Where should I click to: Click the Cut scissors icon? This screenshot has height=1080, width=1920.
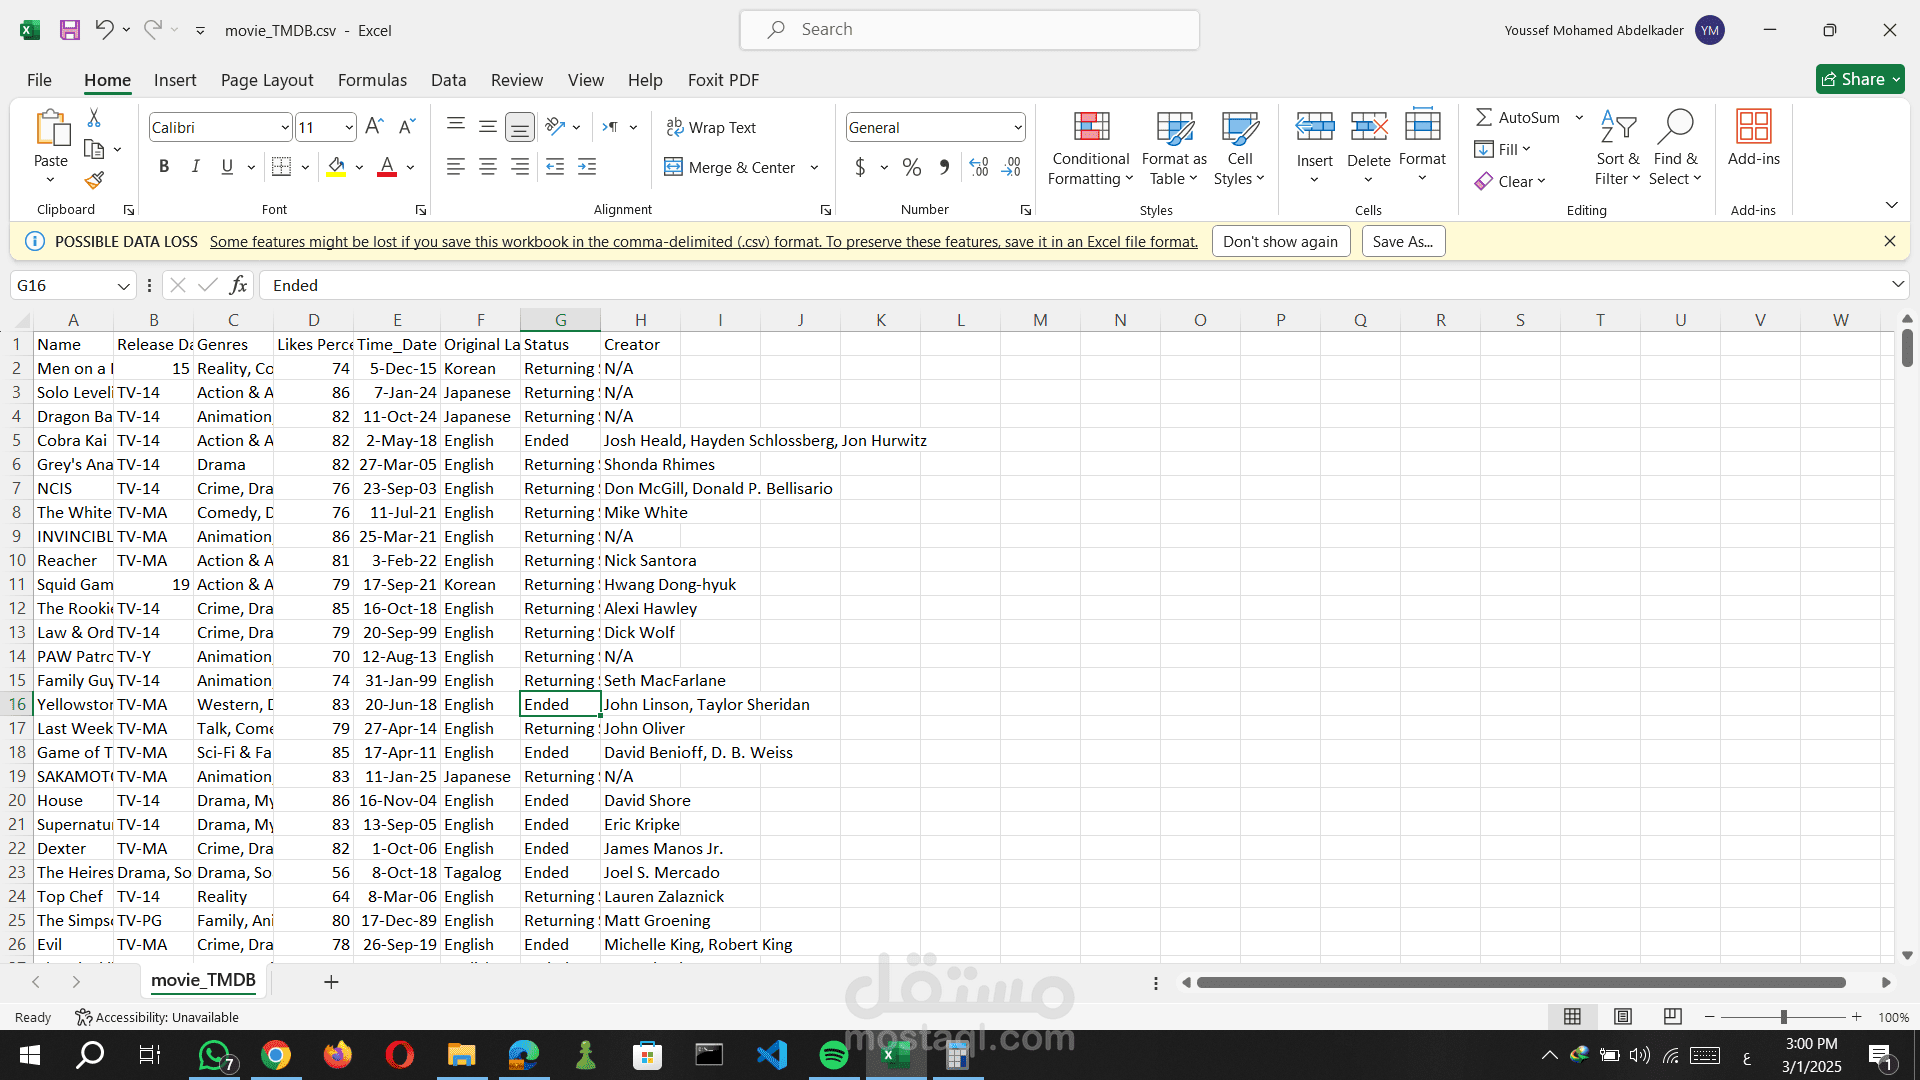[x=94, y=118]
